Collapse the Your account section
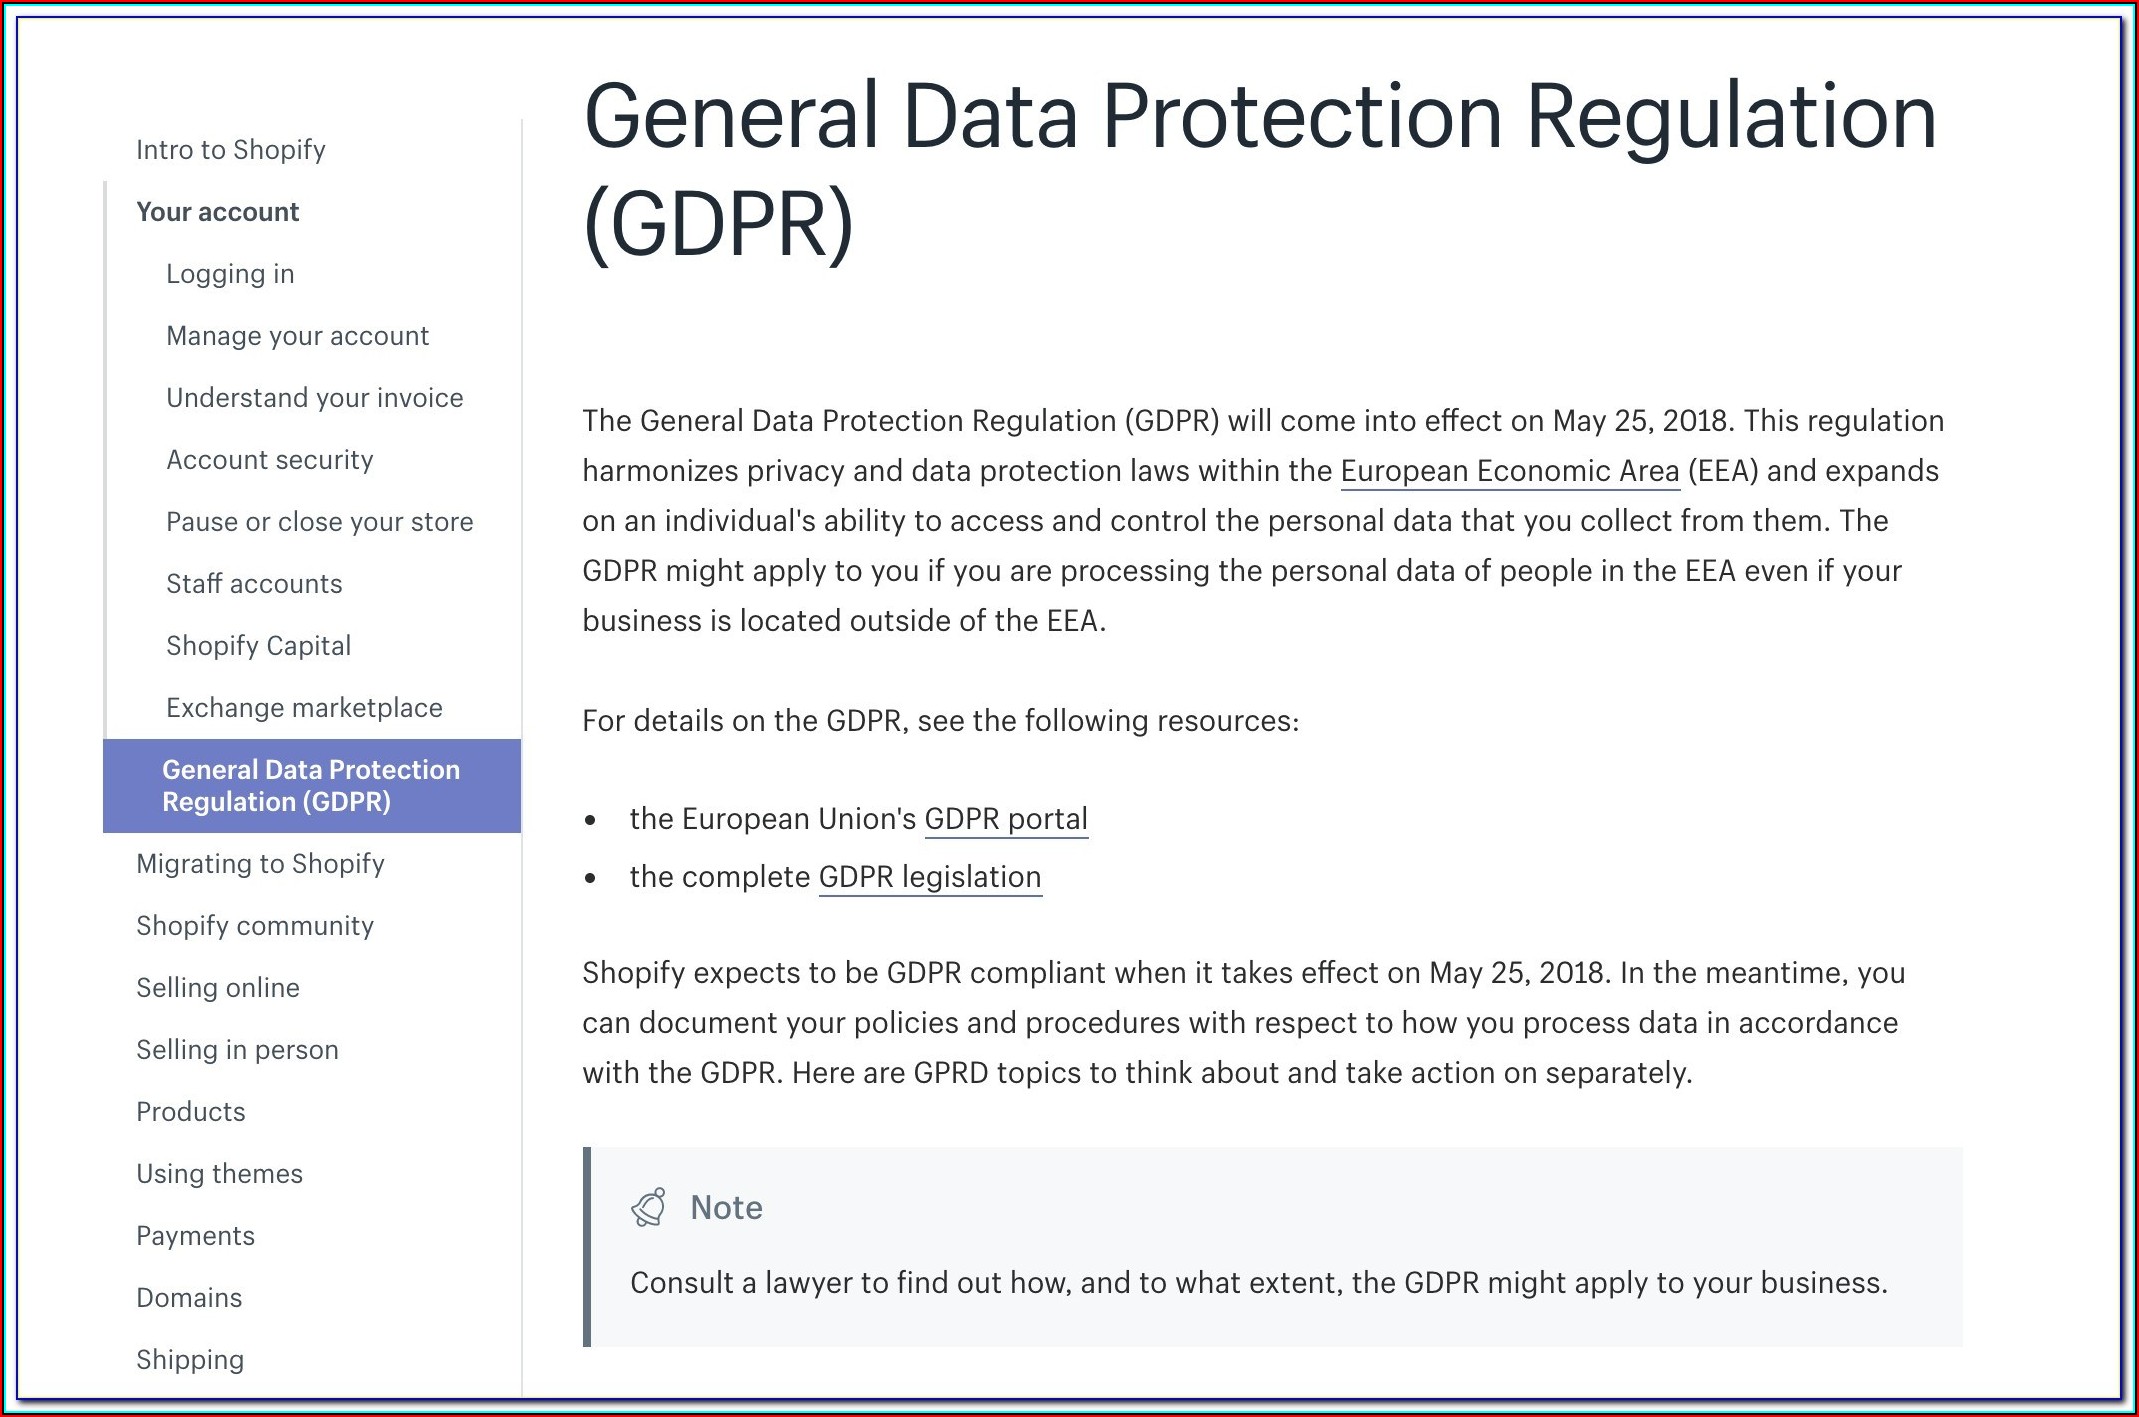The image size is (2139, 1417). (217, 212)
